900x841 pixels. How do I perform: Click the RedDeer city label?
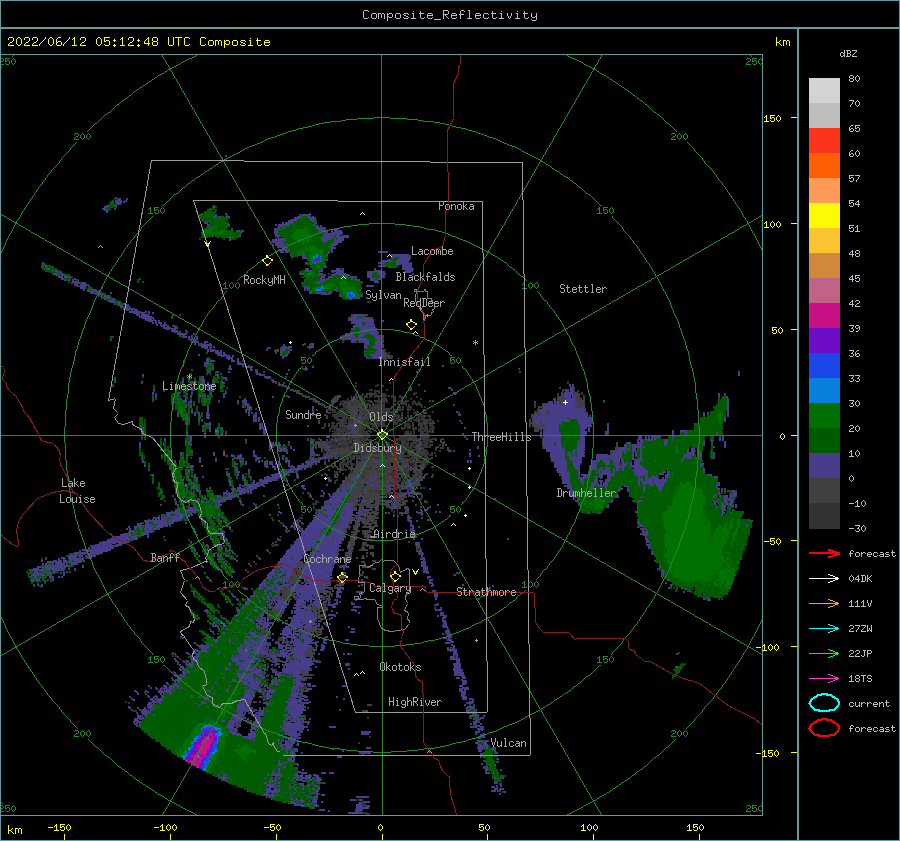tap(424, 303)
